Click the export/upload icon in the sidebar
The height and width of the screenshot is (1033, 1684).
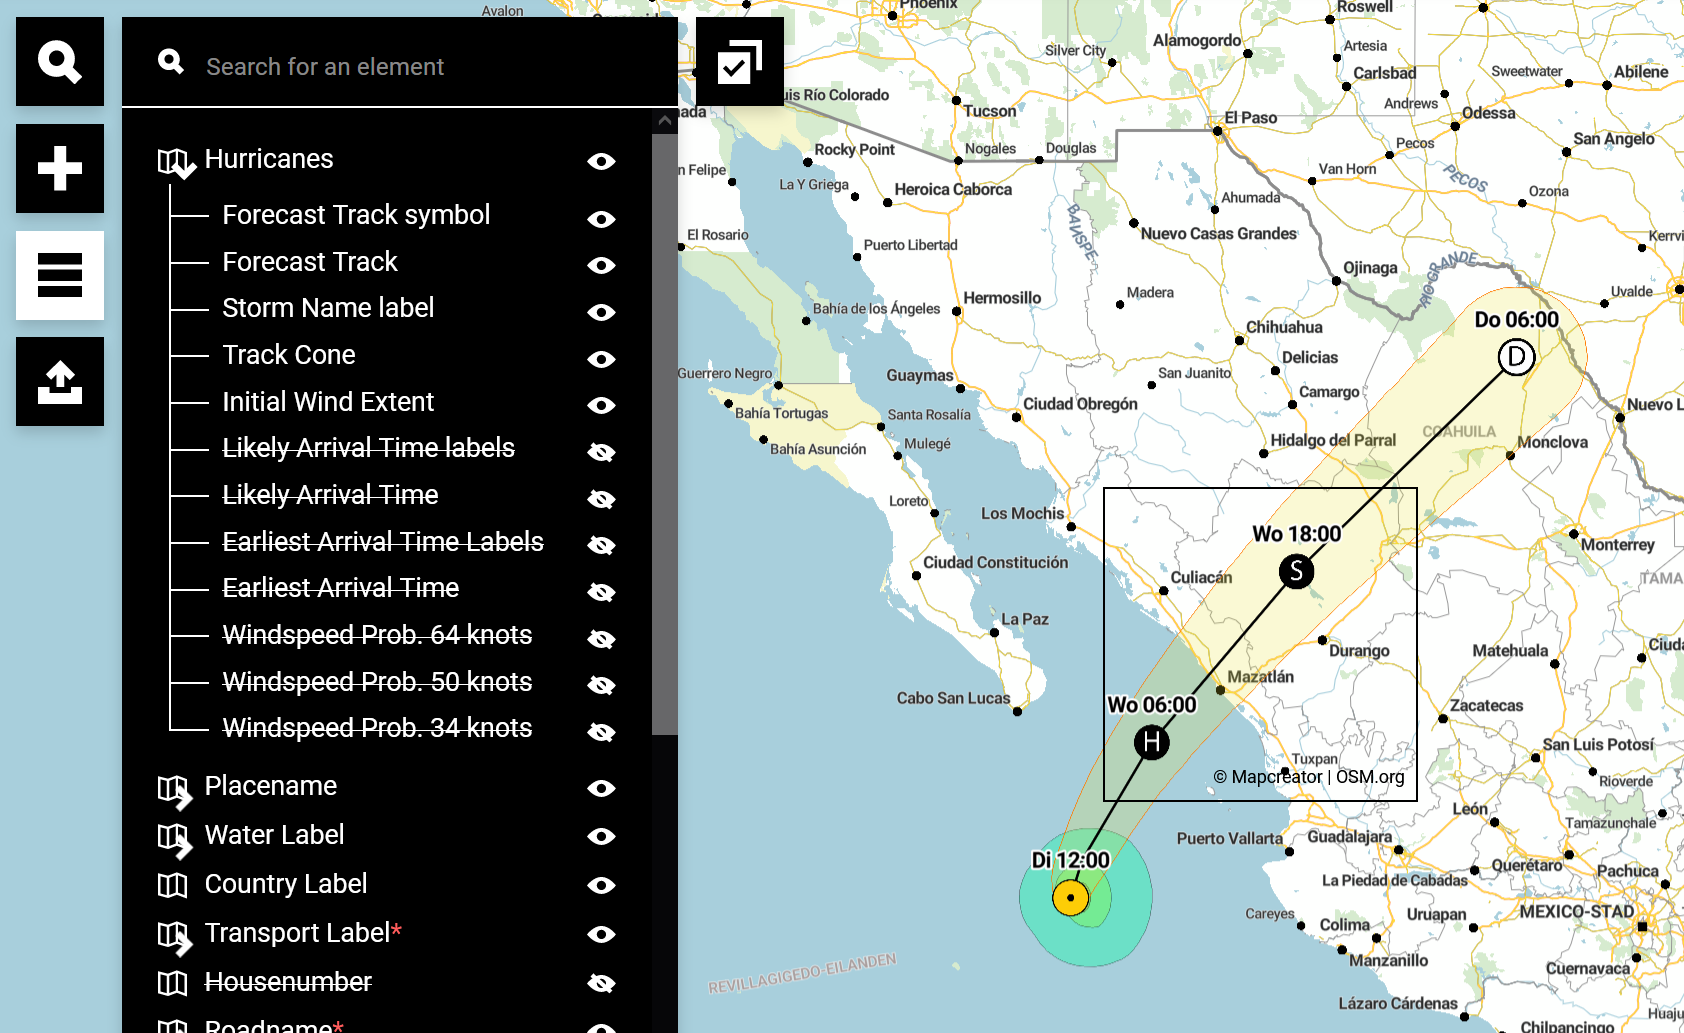pos(59,381)
